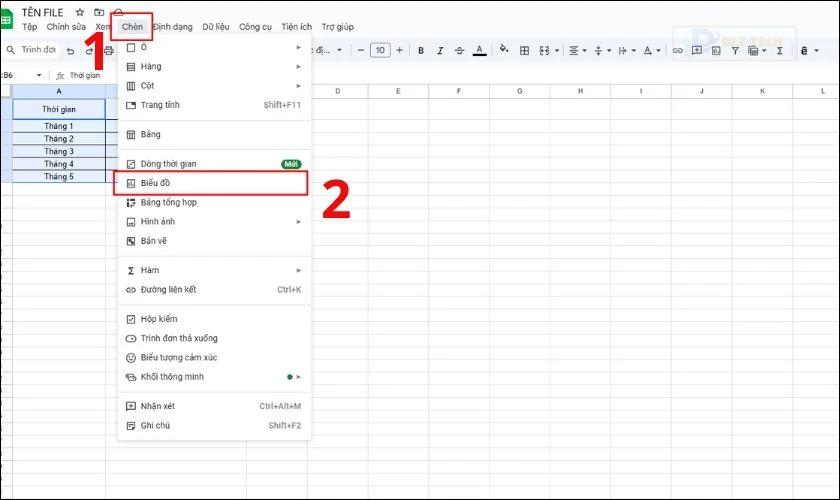Click the Create filter funnel icon
The height and width of the screenshot is (500, 840).
tap(736, 50)
